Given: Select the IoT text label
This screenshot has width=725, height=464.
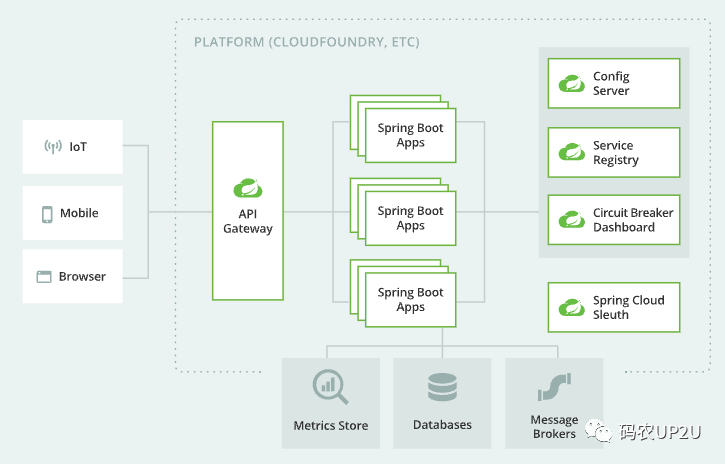Looking at the screenshot, I should (x=78, y=147).
